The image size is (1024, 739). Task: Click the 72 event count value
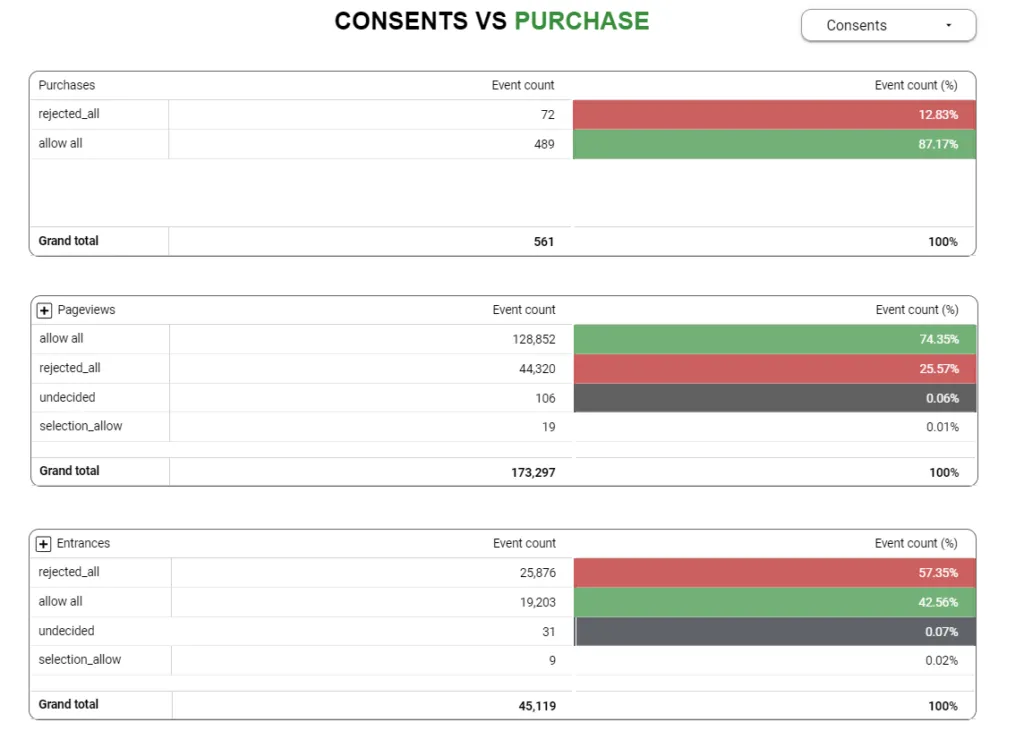pyautogui.click(x=547, y=115)
